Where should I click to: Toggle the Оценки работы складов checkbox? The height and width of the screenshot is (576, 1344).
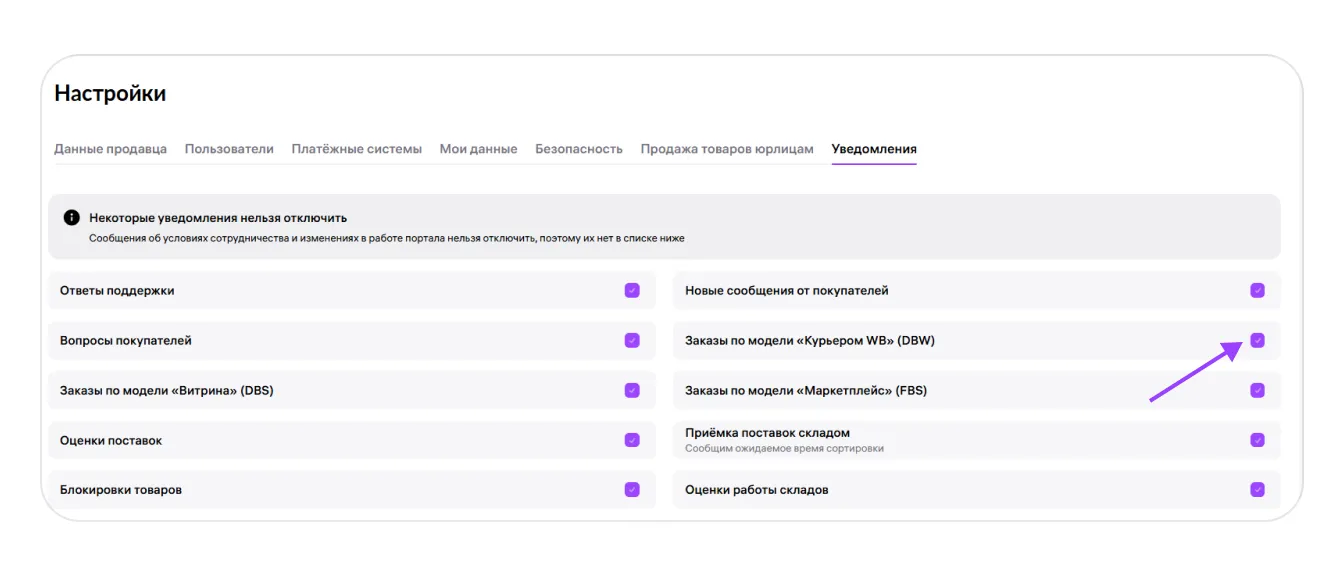pos(1257,490)
